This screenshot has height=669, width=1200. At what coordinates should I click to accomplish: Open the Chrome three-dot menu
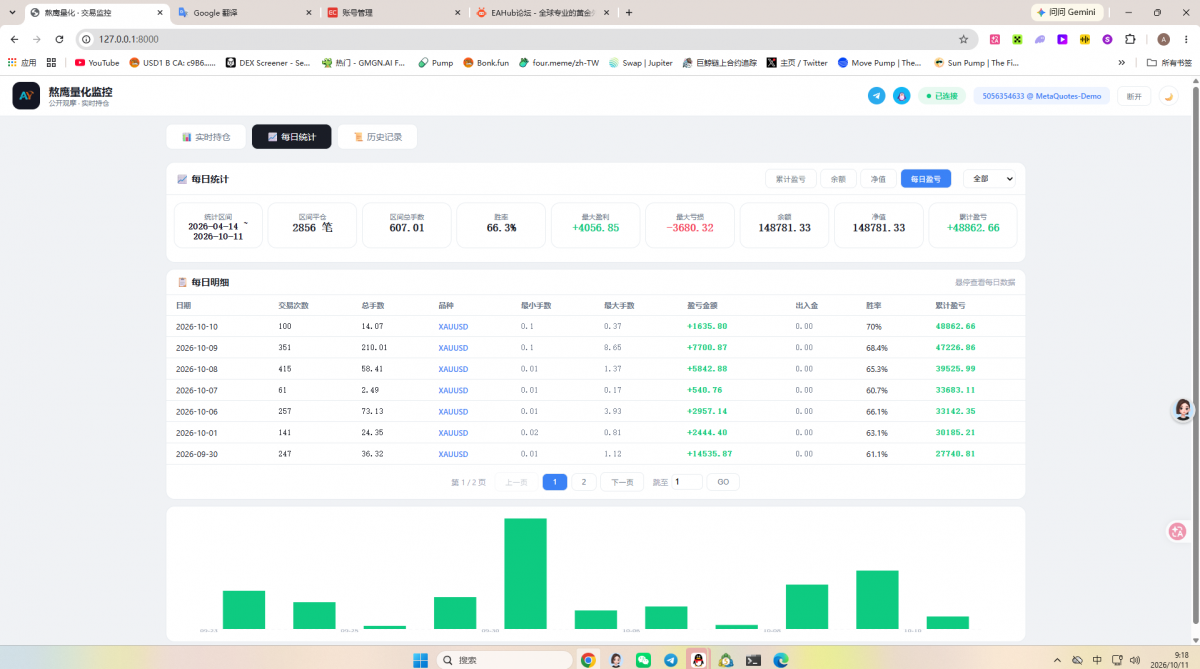[1184, 39]
